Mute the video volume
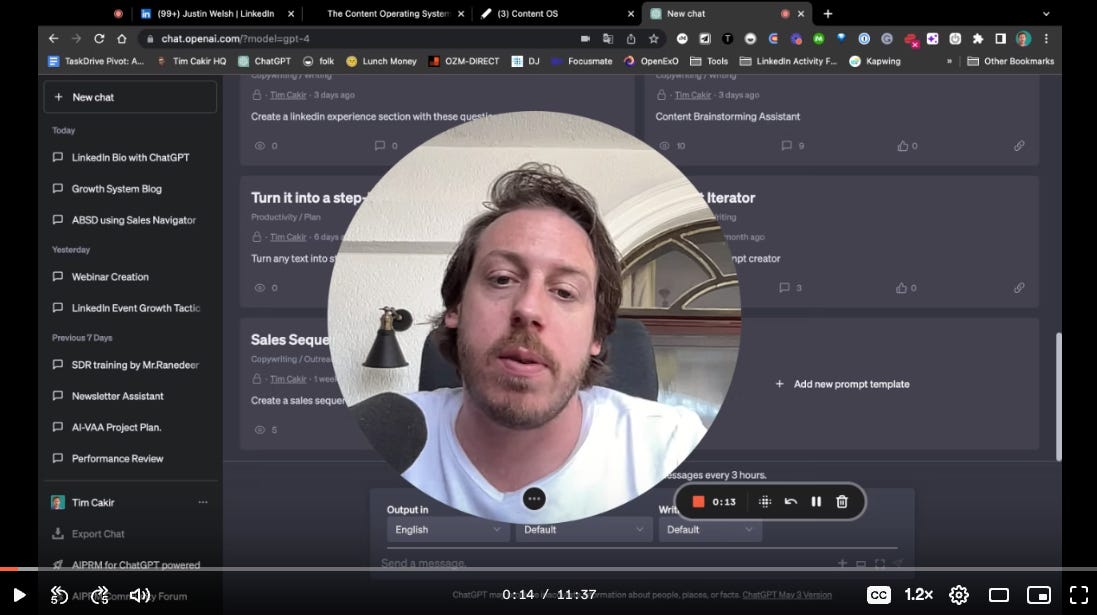 point(139,595)
